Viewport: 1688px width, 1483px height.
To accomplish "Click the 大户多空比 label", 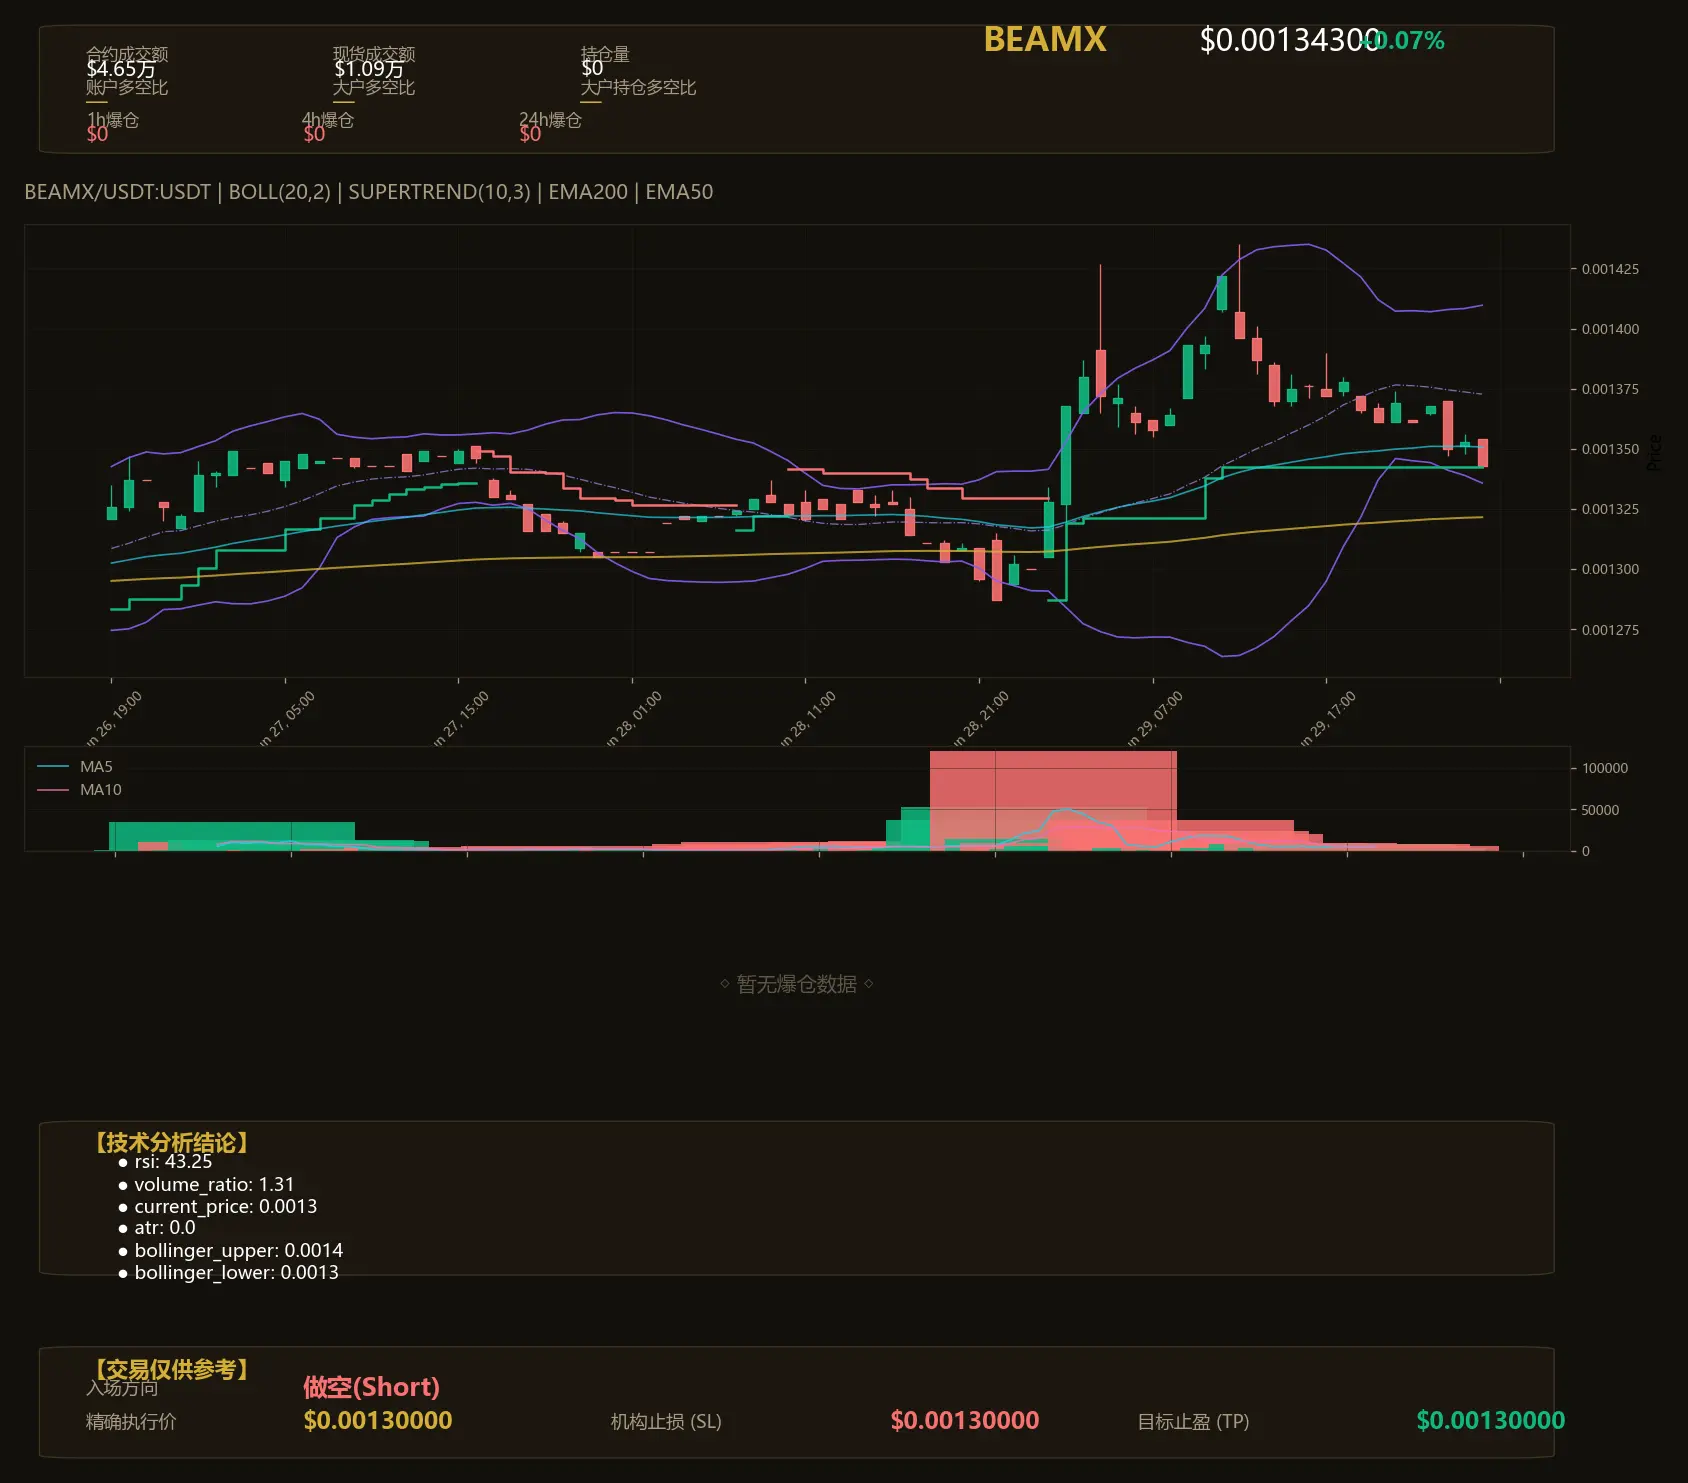I will coord(374,87).
